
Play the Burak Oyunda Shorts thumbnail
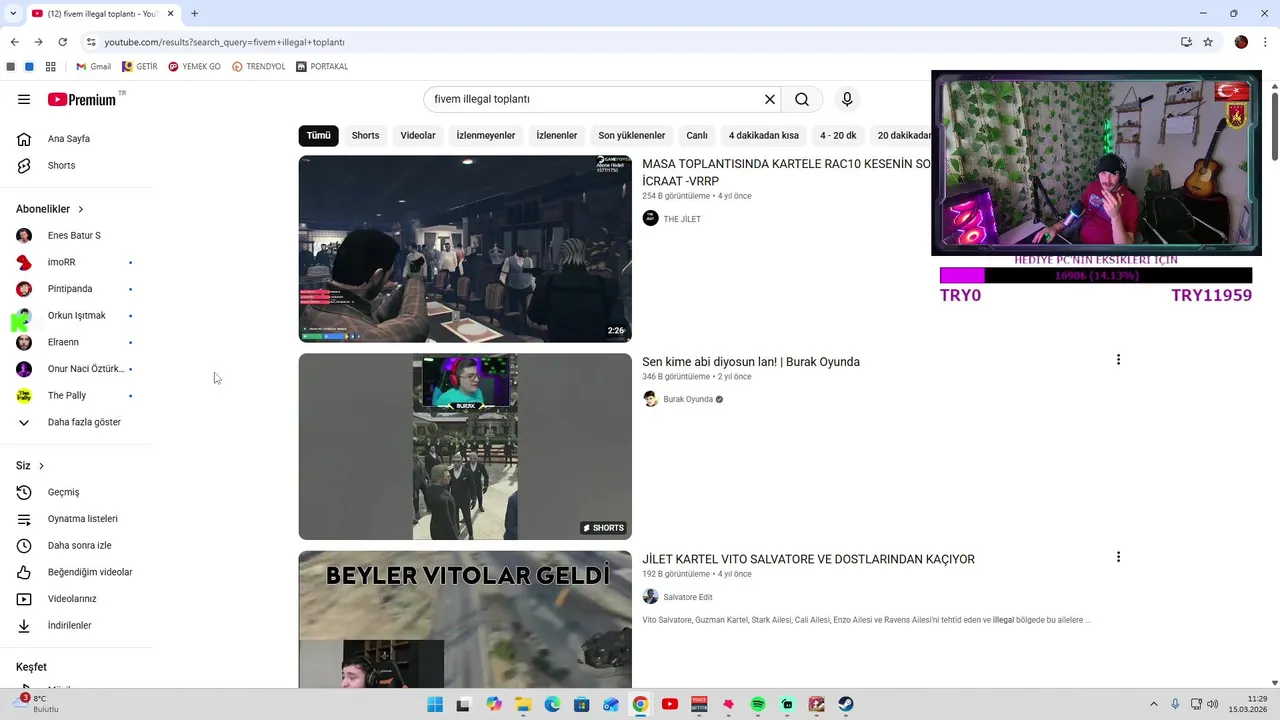(465, 447)
